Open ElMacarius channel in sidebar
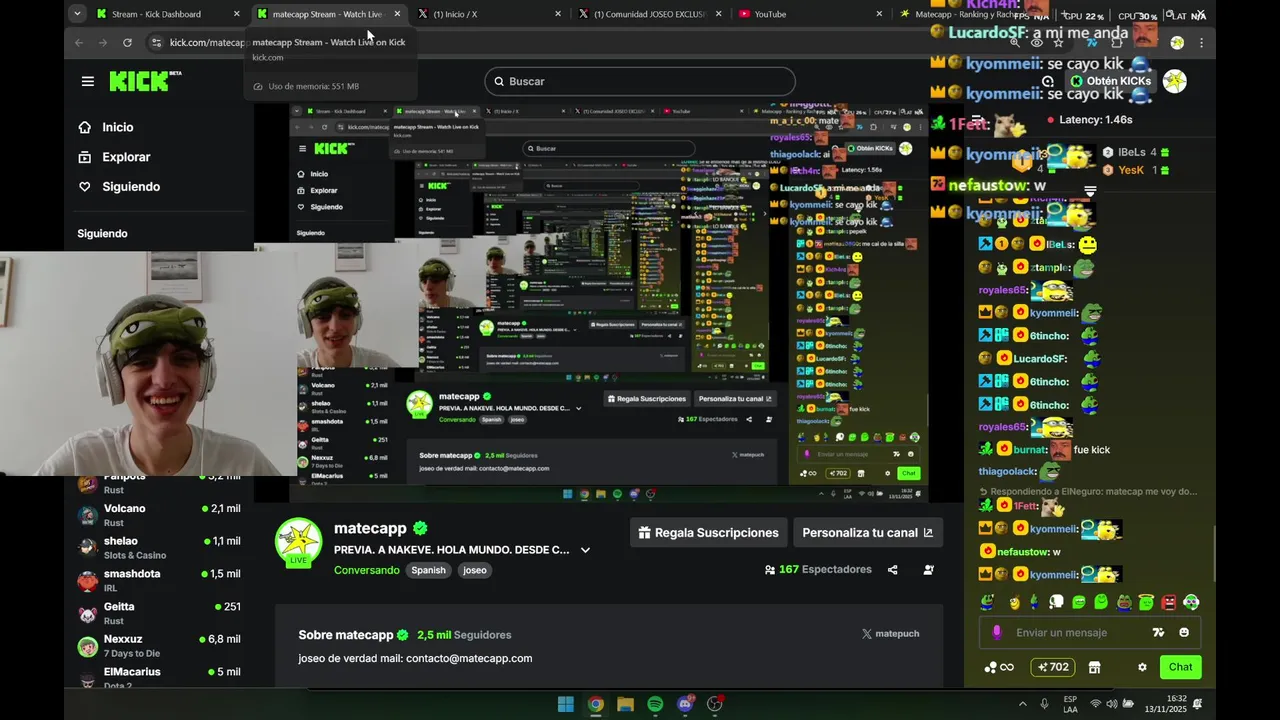 (159, 677)
